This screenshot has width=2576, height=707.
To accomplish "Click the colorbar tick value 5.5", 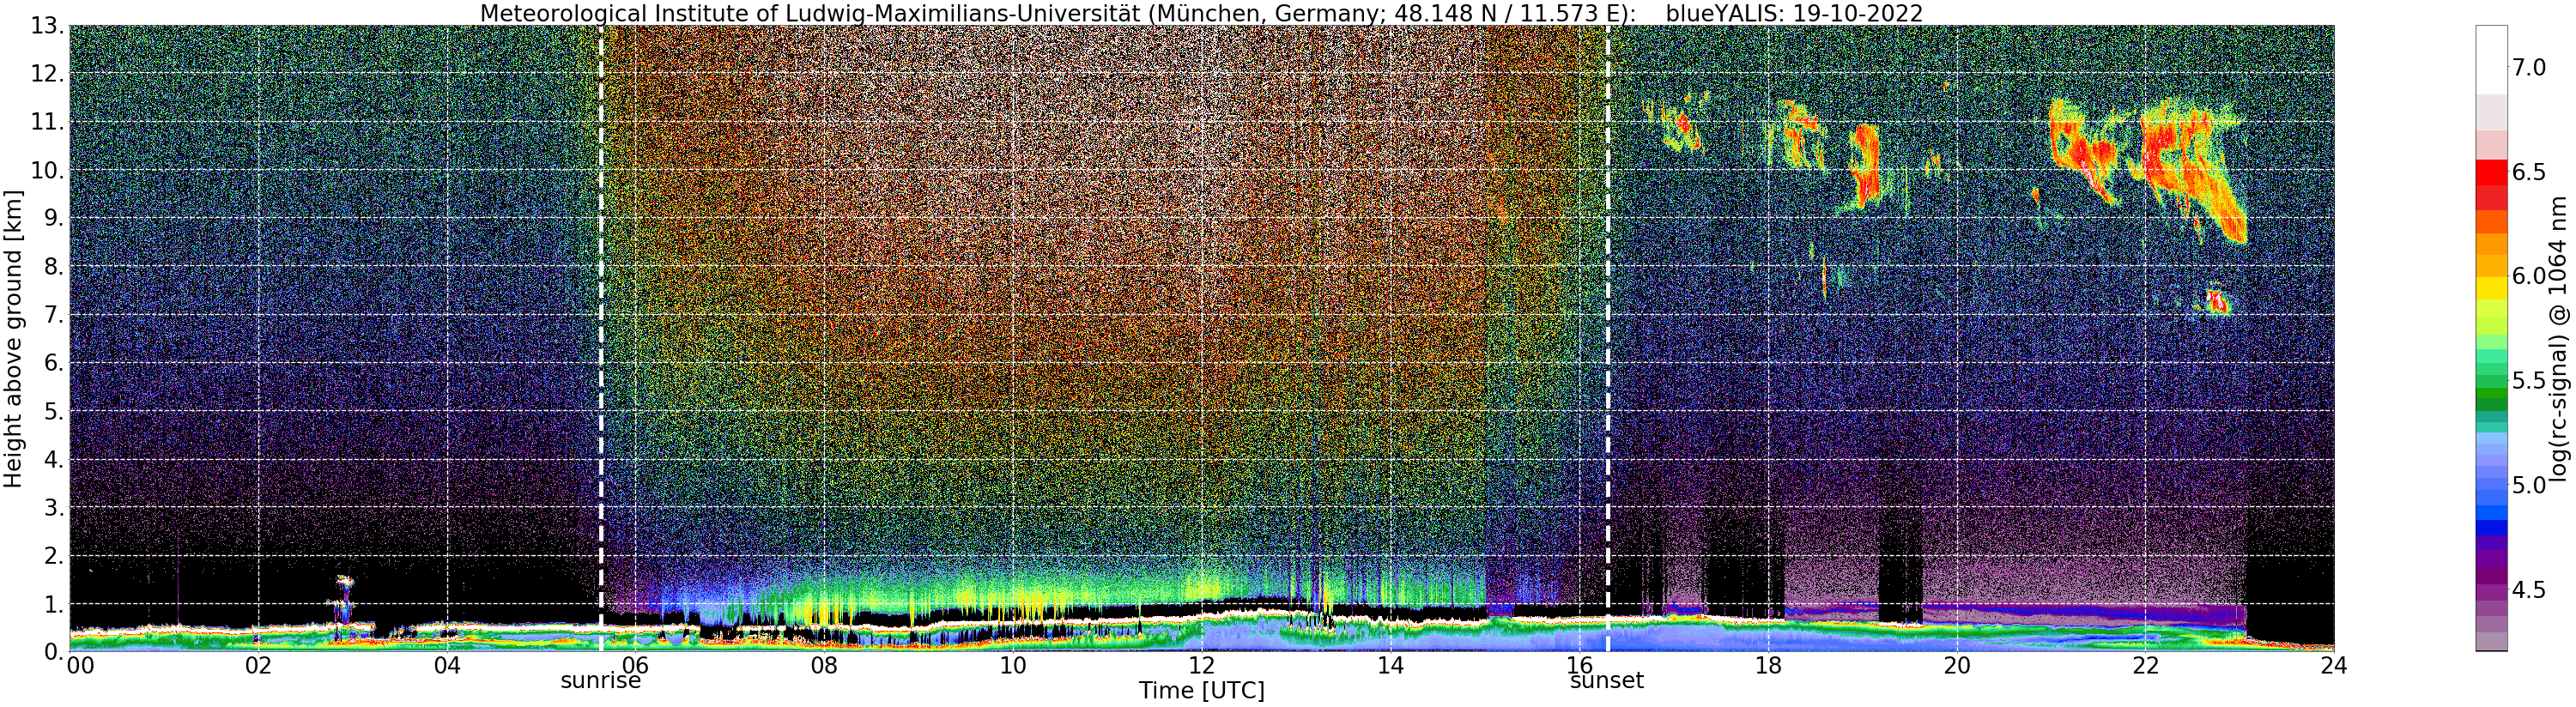I will tap(2529, 381).
